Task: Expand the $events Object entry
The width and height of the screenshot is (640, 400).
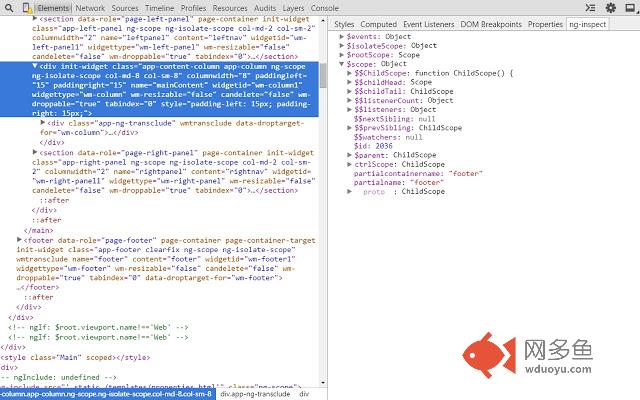Action: 342,36
